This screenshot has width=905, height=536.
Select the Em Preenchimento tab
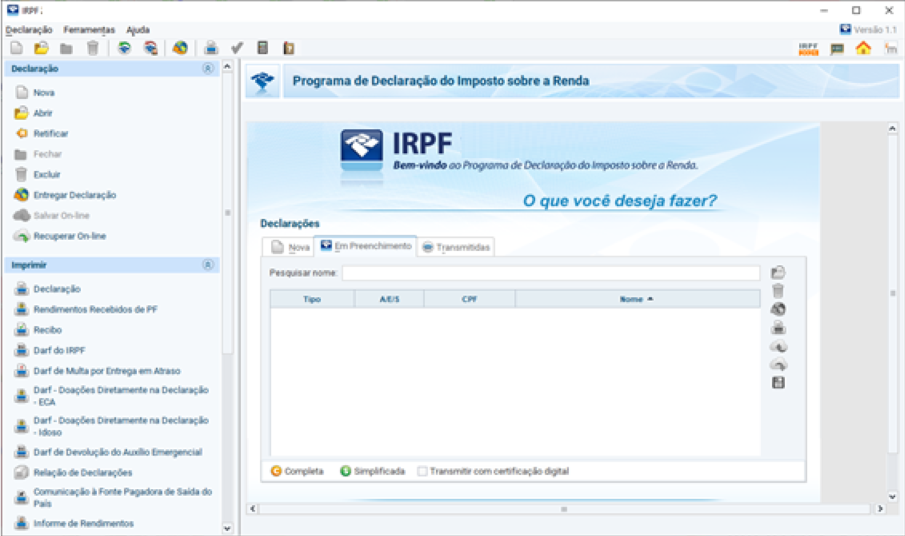[365, 246]
